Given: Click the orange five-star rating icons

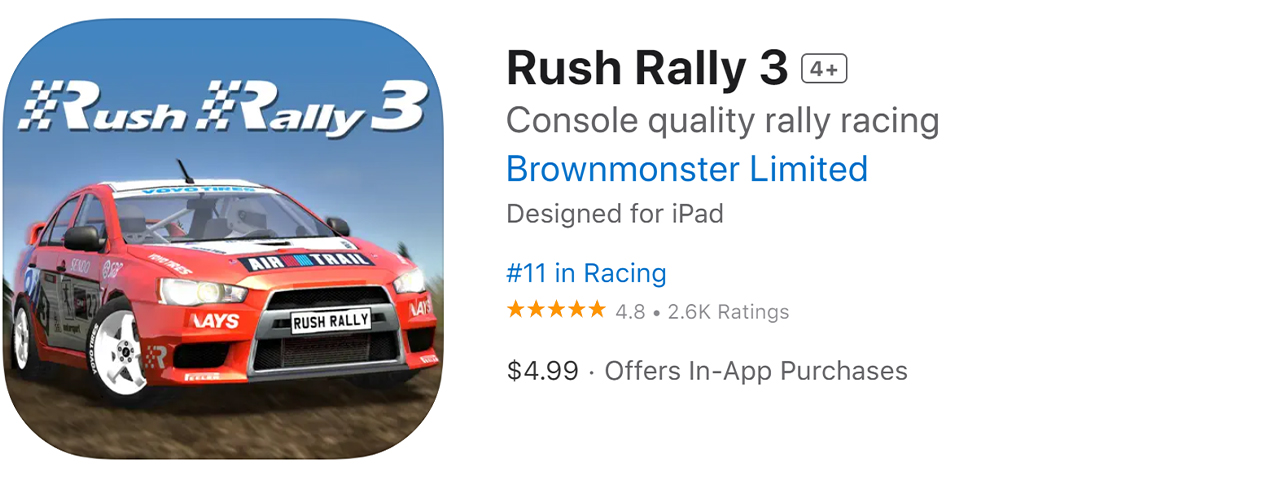Looking at the screenshot, I should coord(556,311).
